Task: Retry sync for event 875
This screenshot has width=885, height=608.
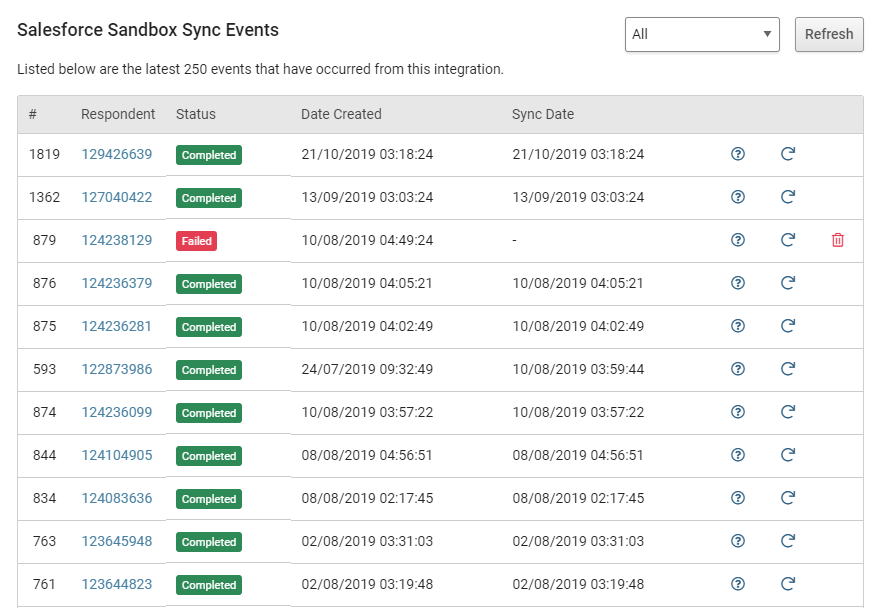Action: click(x=788, y=326)
